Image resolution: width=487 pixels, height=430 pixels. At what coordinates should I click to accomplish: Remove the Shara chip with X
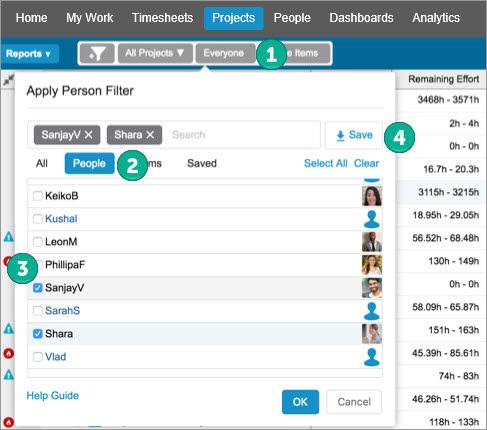pyautogui.click(x=150, y=135)
